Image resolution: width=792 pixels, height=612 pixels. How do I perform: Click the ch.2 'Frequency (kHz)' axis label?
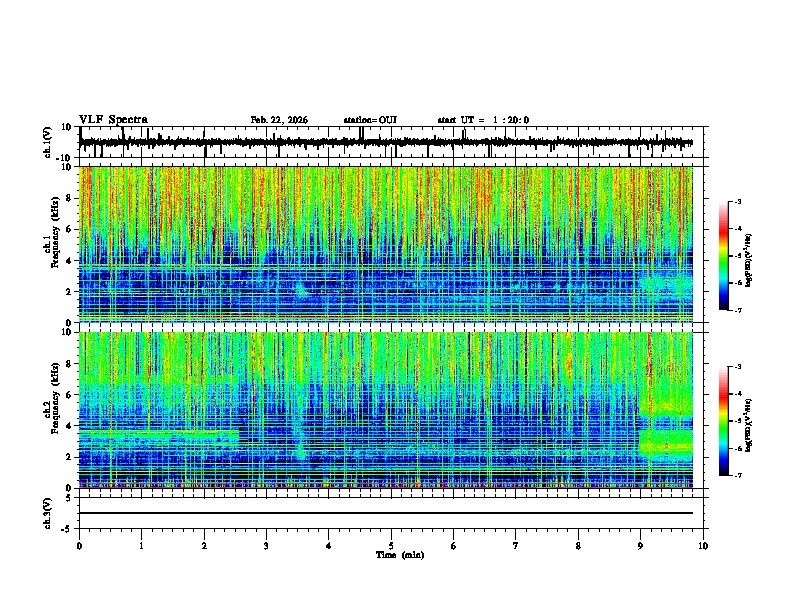55,398
